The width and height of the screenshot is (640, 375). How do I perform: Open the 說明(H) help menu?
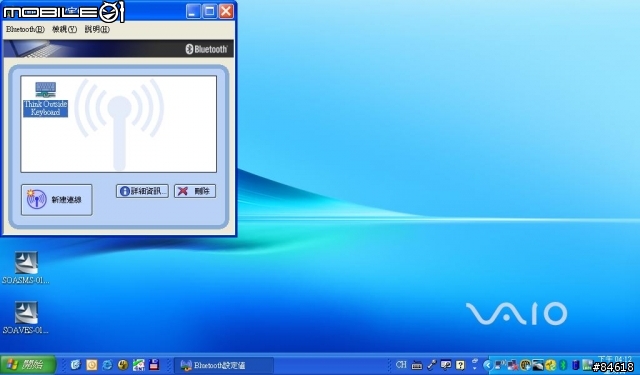[97, 29]
